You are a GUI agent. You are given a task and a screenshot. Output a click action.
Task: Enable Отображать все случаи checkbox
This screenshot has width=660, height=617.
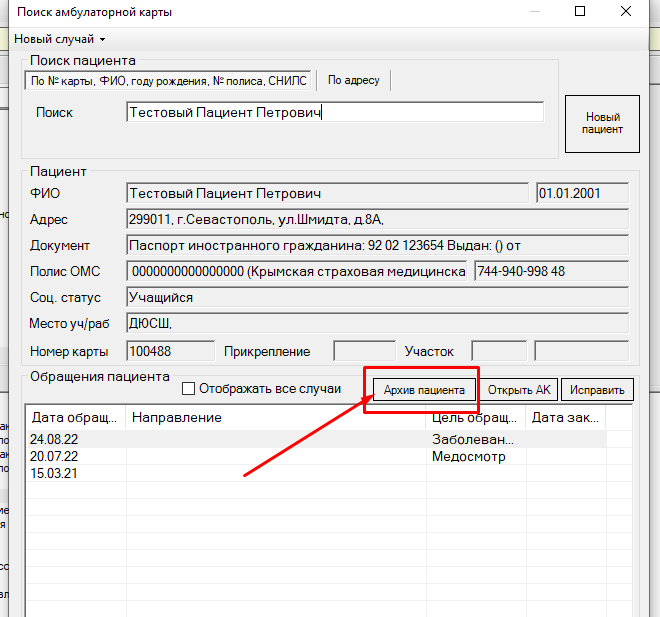tap(189, 389)
